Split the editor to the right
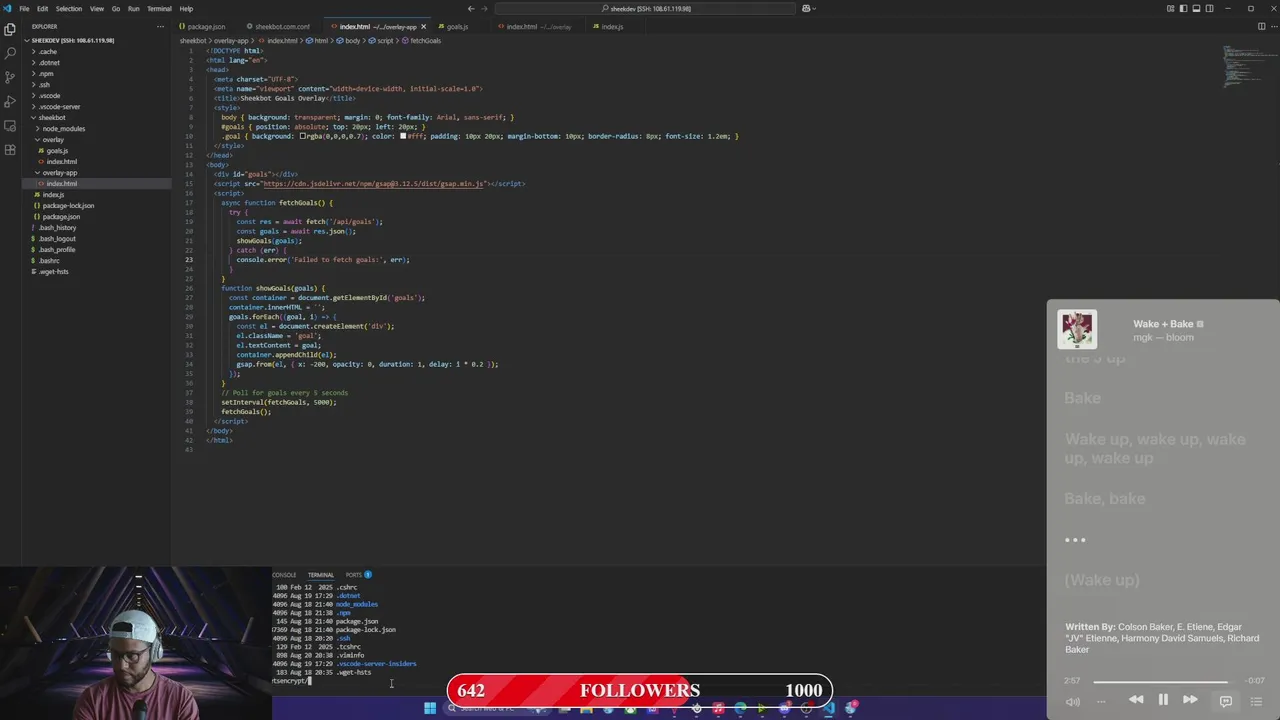 (x=1262, y=27)
